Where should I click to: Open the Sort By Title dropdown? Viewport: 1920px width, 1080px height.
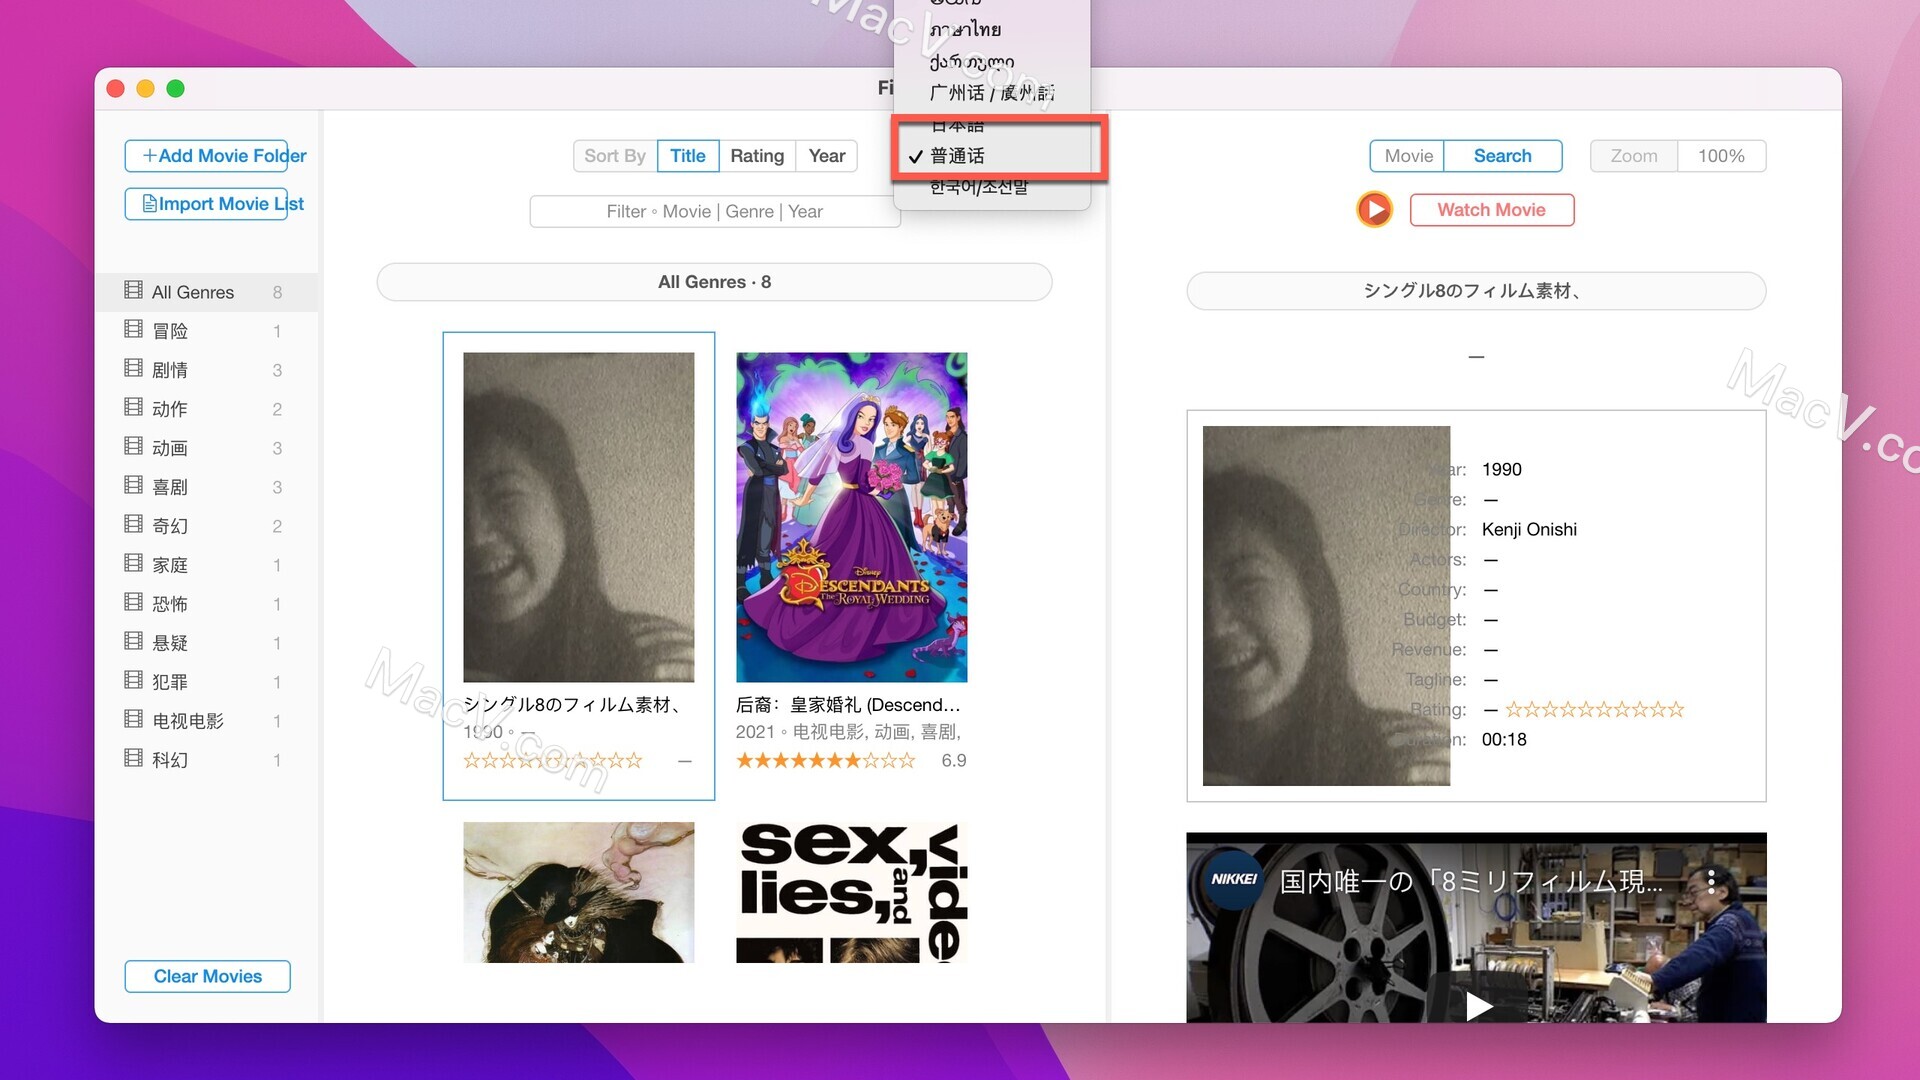click(x=686, y=156)
